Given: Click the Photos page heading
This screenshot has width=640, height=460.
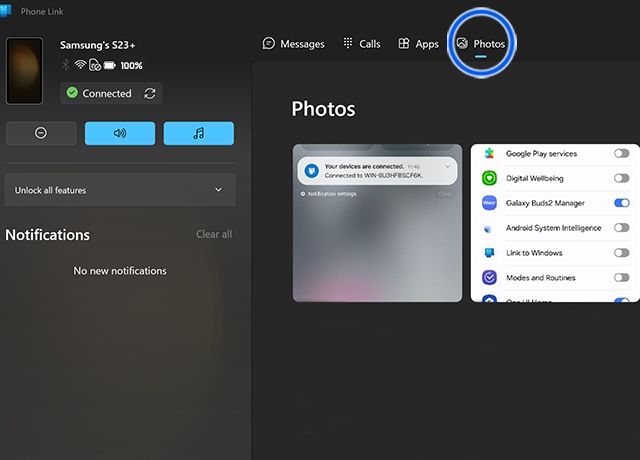Looking at the screenshot, I should tap(323, 109).
